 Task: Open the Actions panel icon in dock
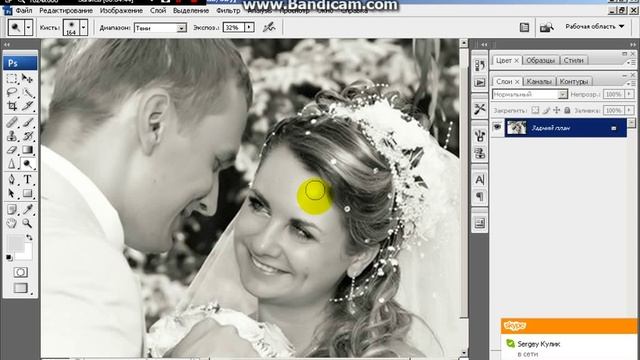pos(480,83)
